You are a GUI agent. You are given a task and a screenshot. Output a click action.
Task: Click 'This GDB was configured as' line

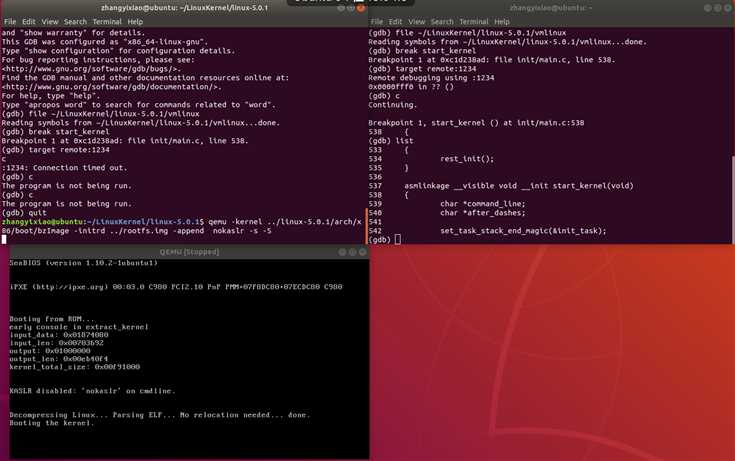click(105, 42)
